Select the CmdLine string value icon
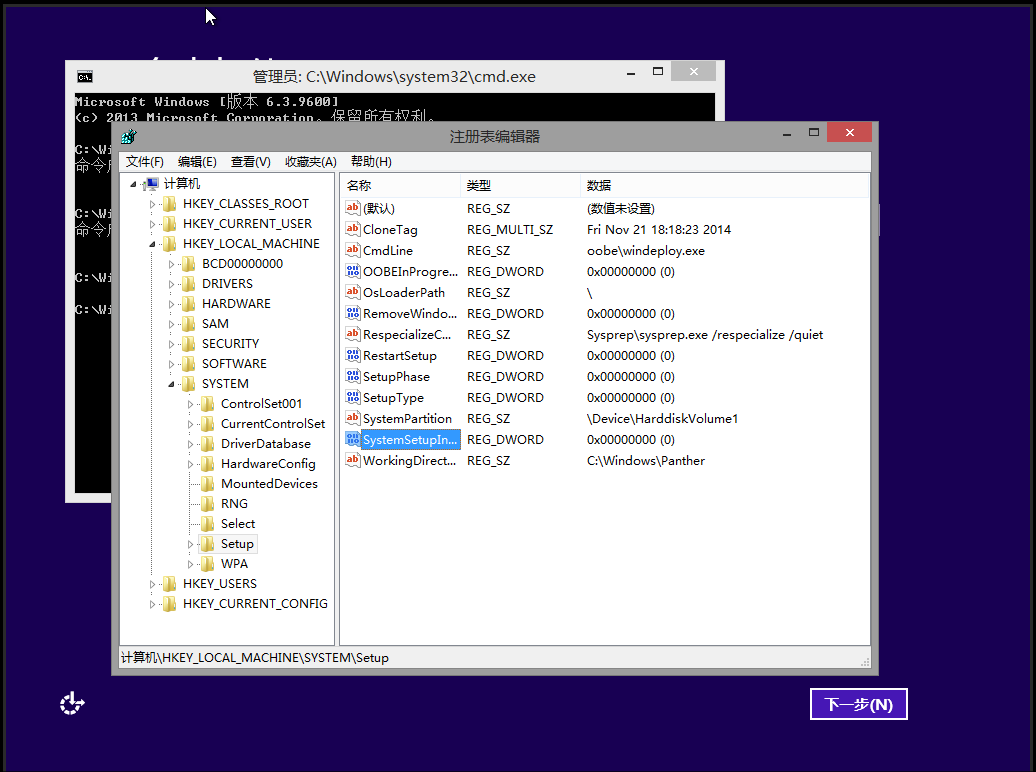This screenshot has height=772, width=1036. (352, 251)
